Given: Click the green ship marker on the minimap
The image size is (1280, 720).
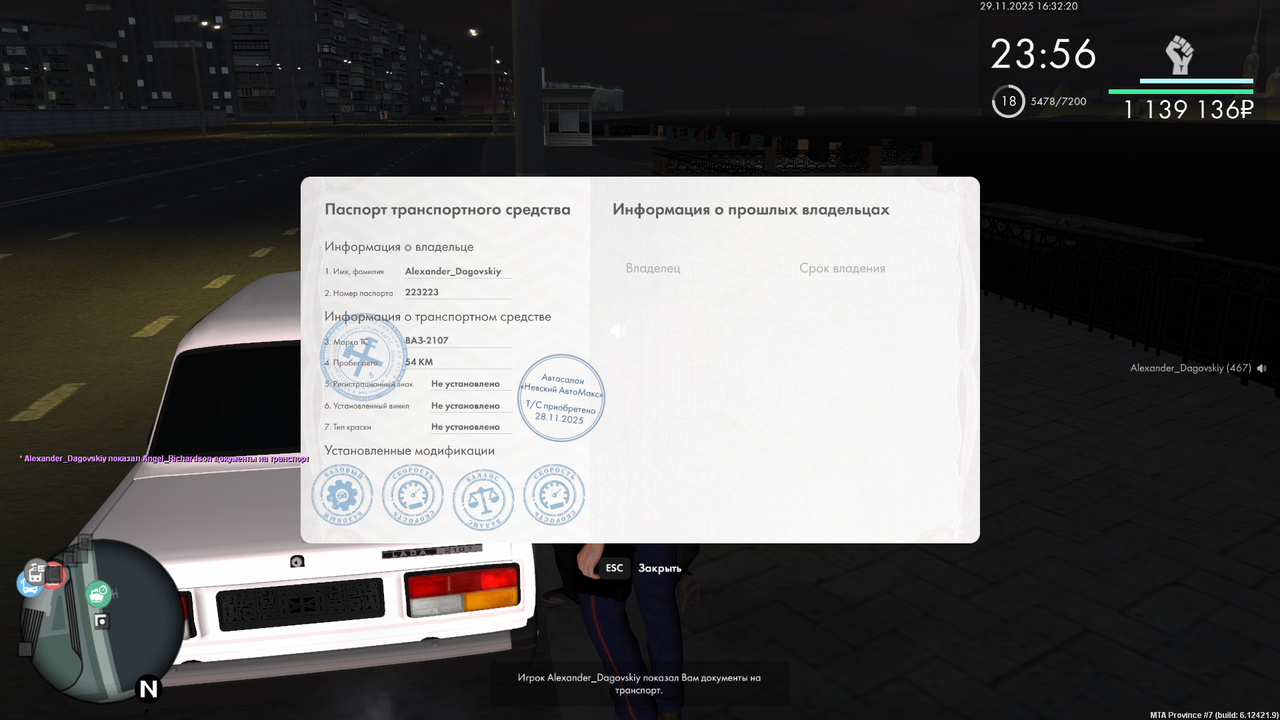Looking at the screenshot, I should coord(97,595).
